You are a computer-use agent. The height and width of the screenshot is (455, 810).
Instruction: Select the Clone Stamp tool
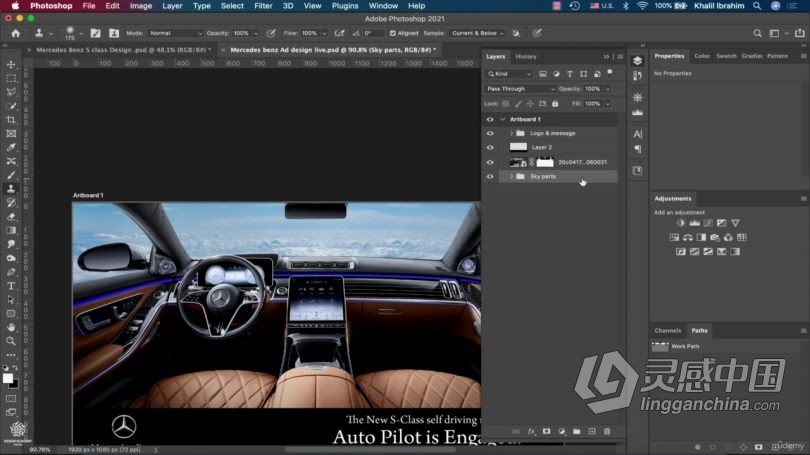(x=11, y=189)
